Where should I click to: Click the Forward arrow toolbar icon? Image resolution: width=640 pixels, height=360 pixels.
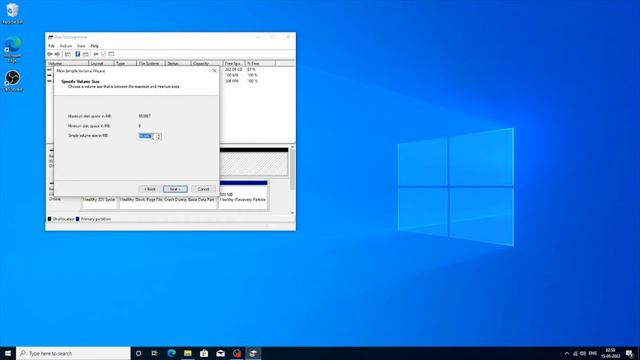click(57, 54)
